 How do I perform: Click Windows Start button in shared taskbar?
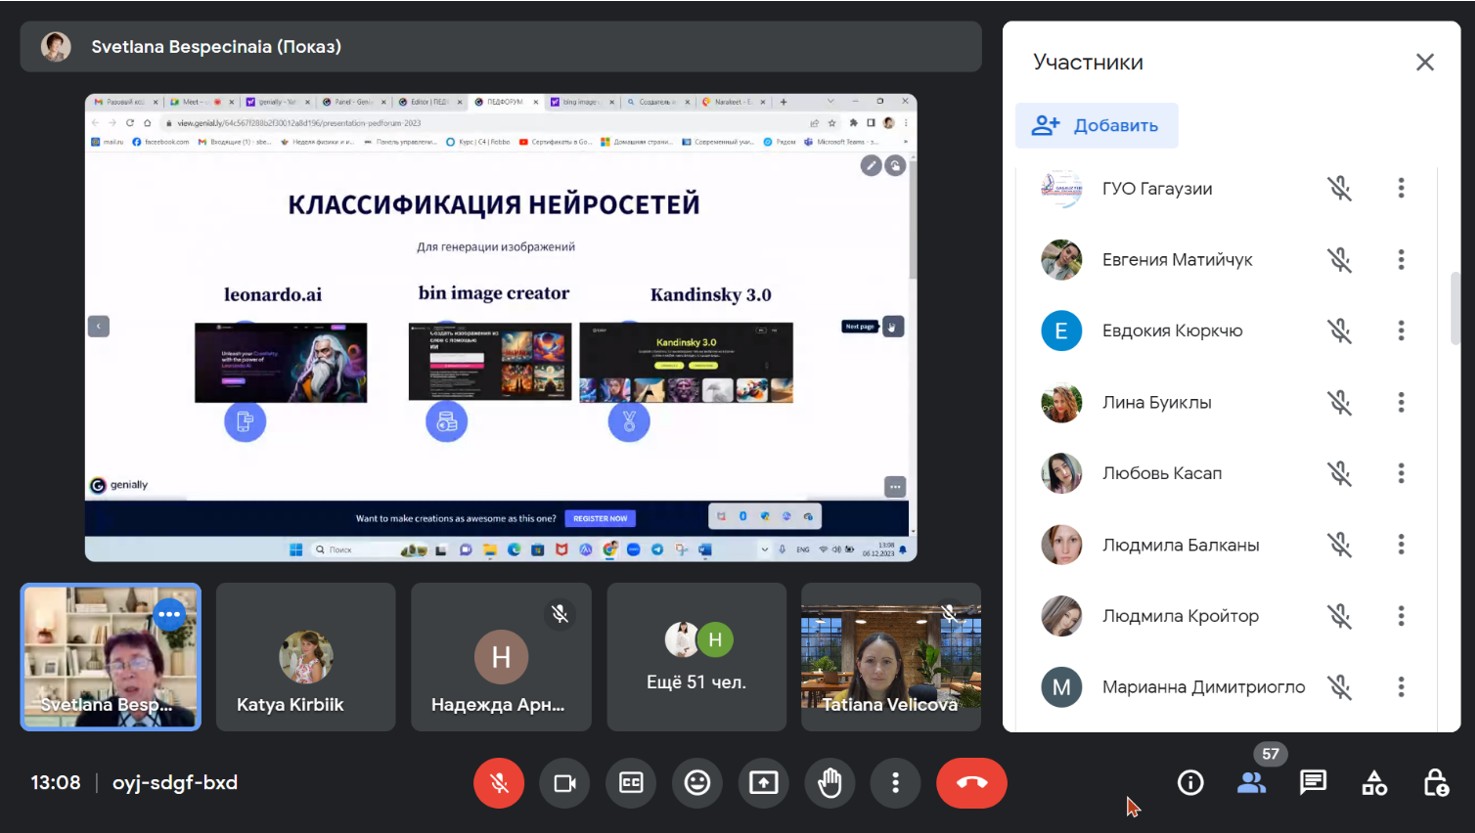[296, 550]
